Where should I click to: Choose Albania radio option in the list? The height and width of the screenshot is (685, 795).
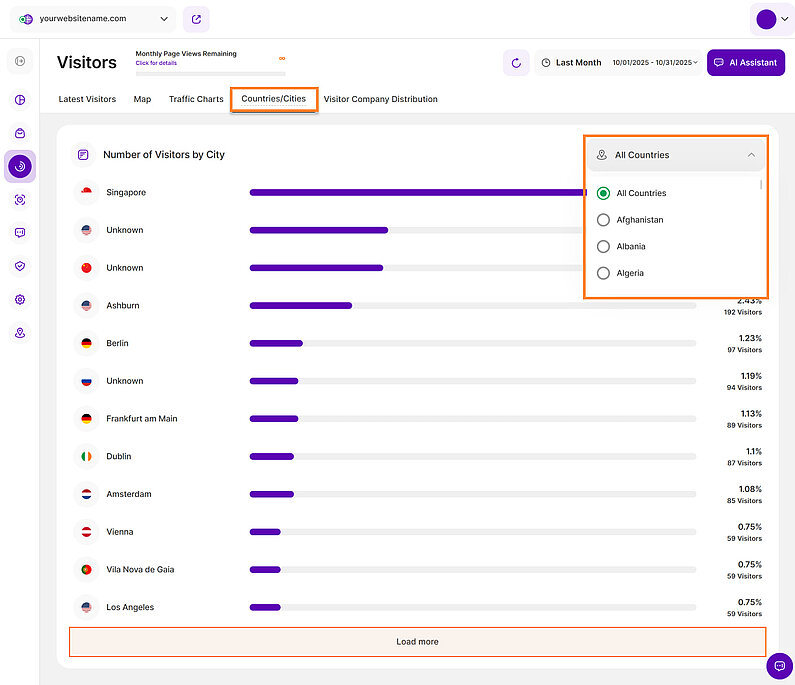pyautogui.click(x=603, y=246)
